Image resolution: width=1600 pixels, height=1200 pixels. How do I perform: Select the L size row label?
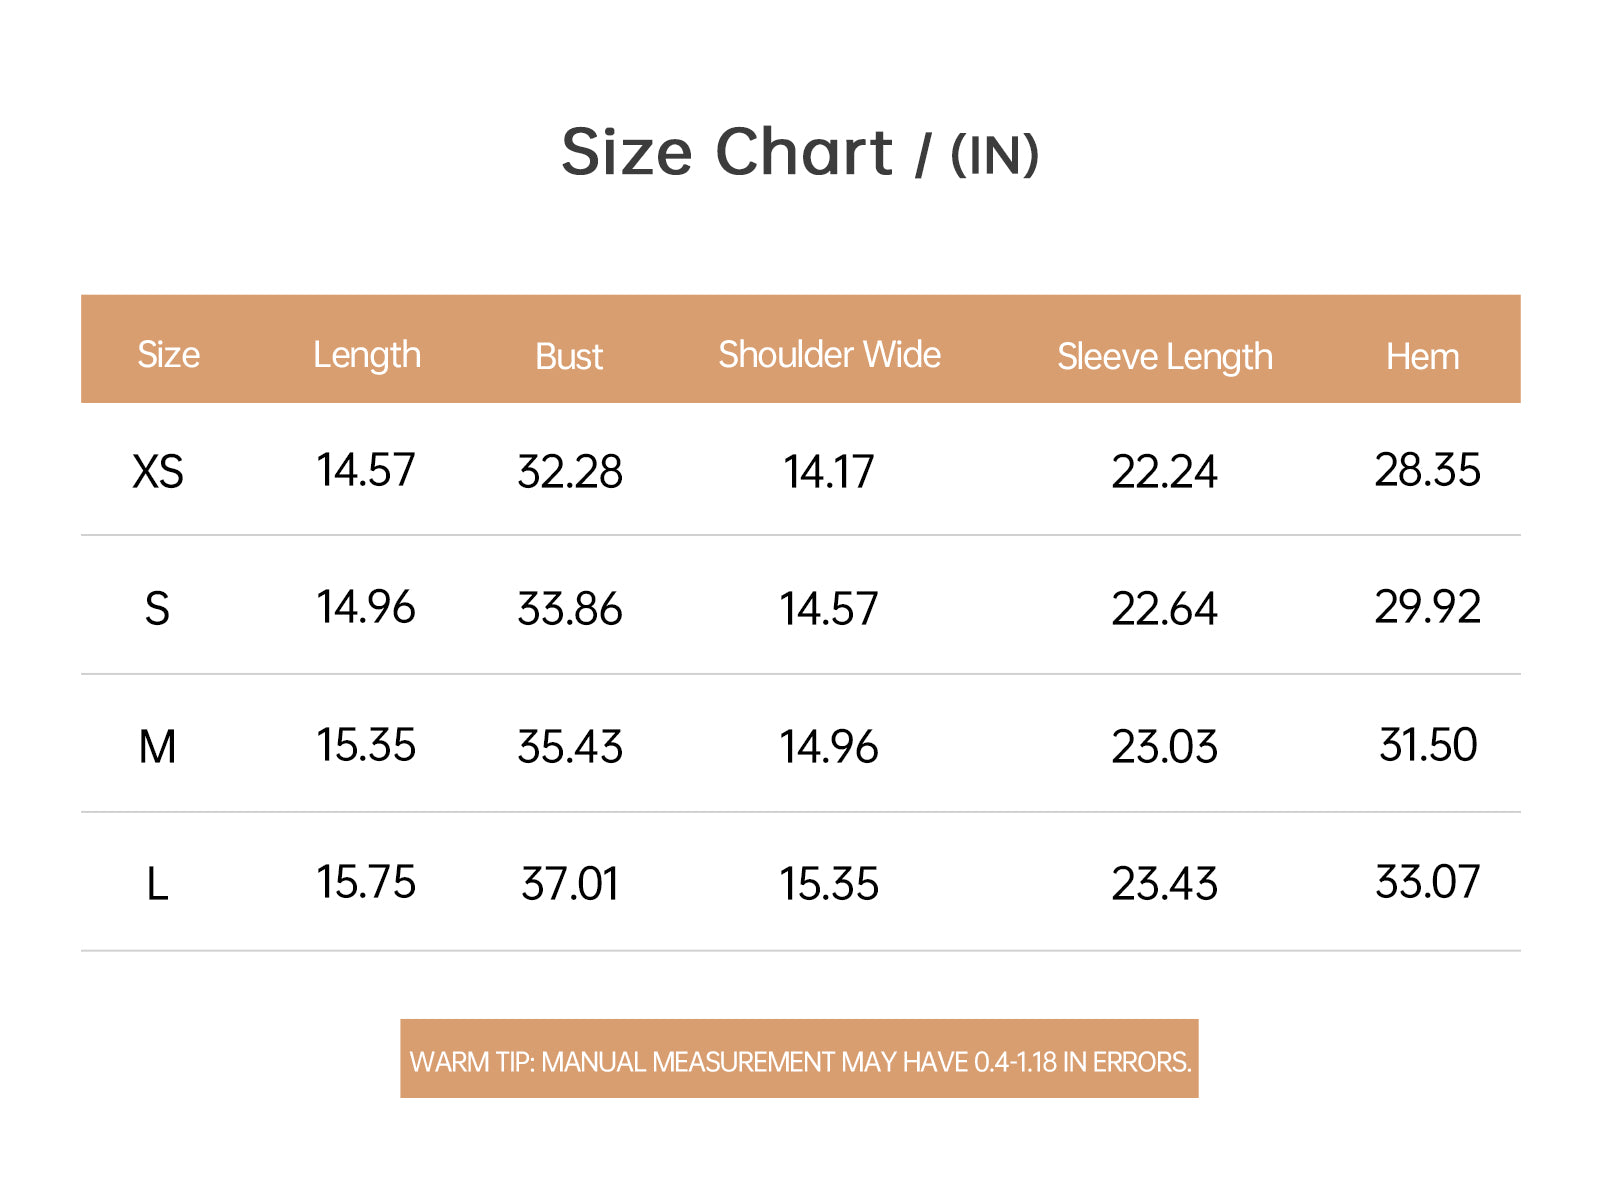click(157, 884)
